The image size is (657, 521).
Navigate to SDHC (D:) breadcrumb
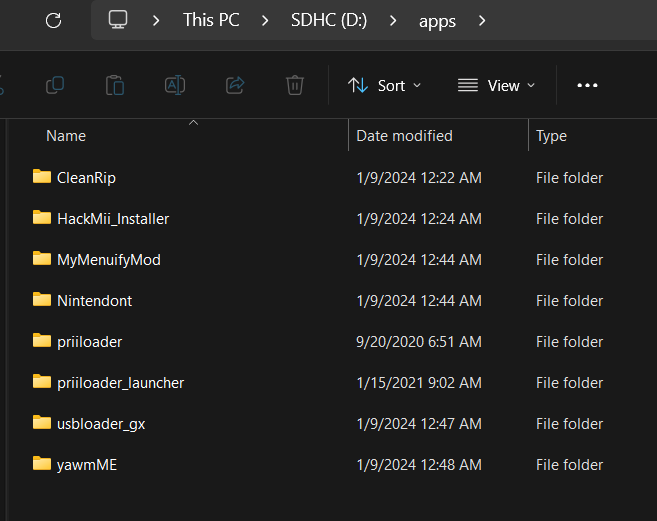[x=329, y=20]
